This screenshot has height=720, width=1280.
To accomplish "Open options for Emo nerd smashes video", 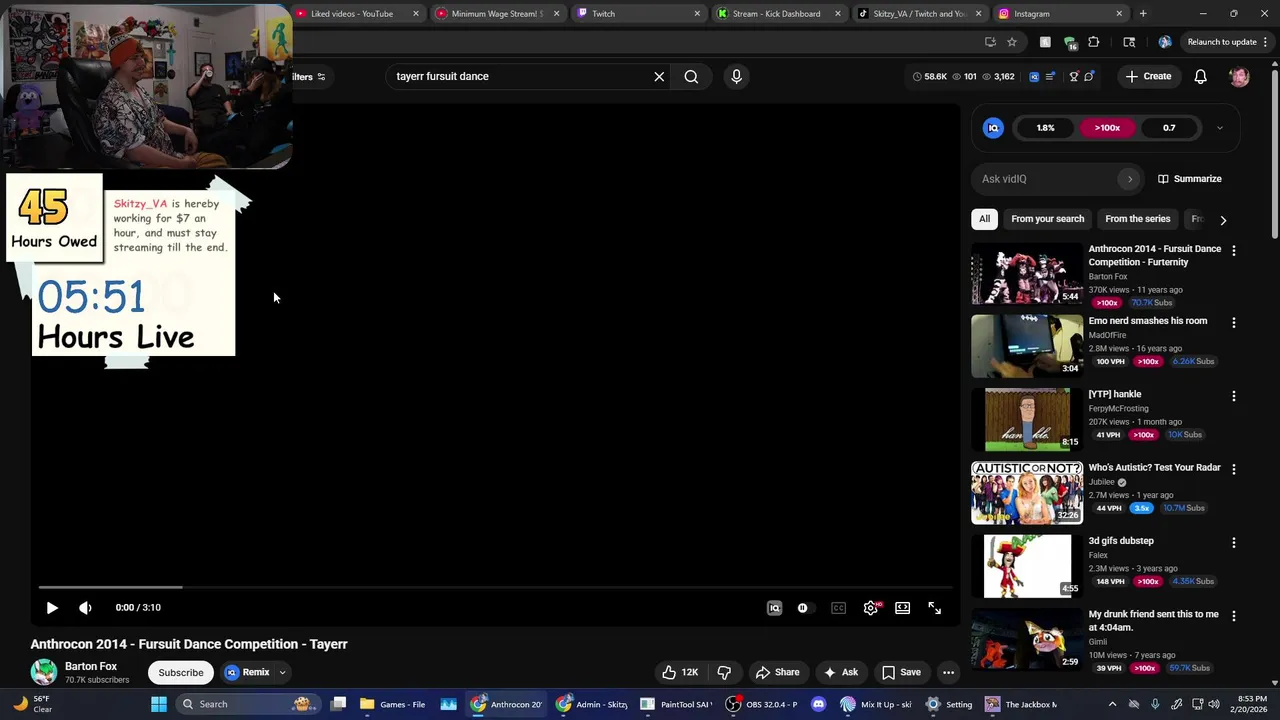I will [x=1233, y=323].
